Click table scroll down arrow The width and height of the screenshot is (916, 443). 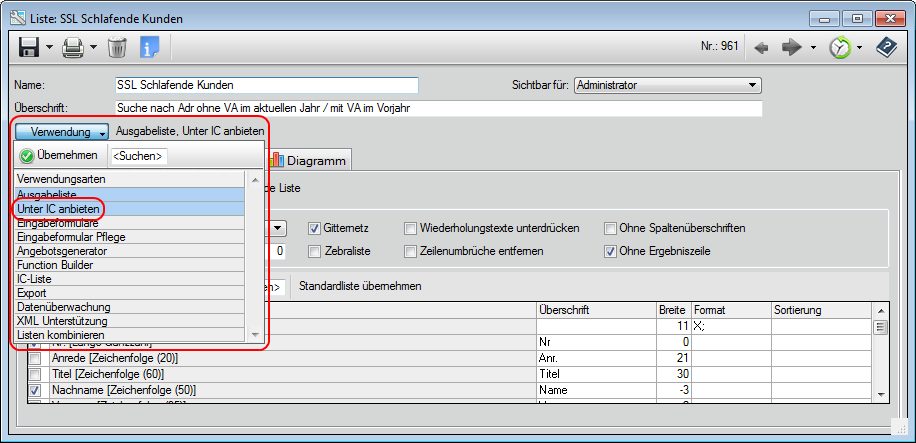pyautogui.click(x=881, y=395)
